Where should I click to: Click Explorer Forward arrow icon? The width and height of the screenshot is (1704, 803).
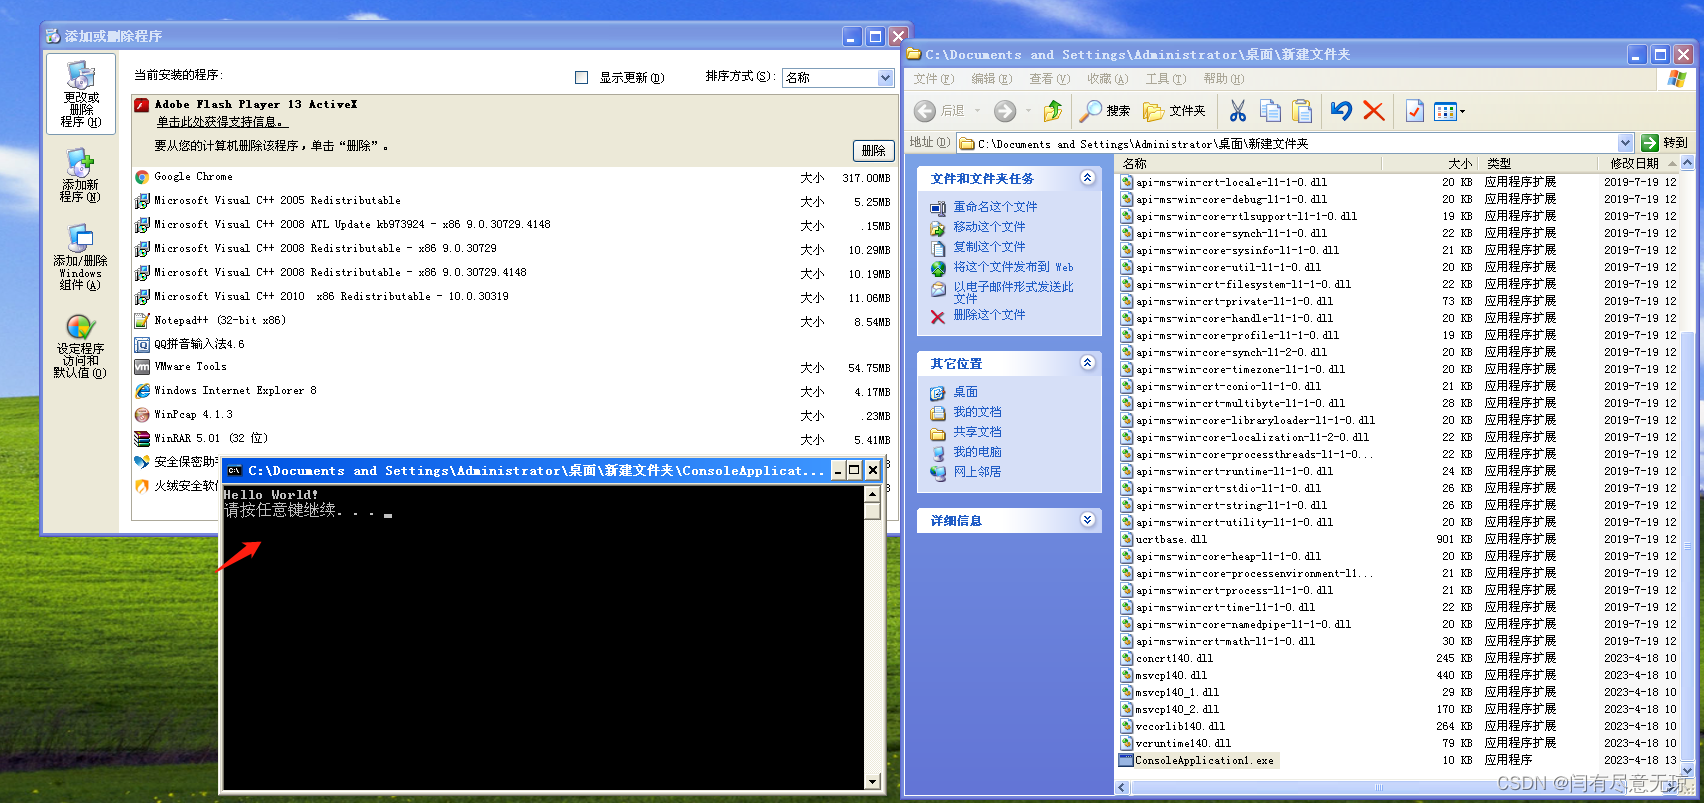point(1005,111)
